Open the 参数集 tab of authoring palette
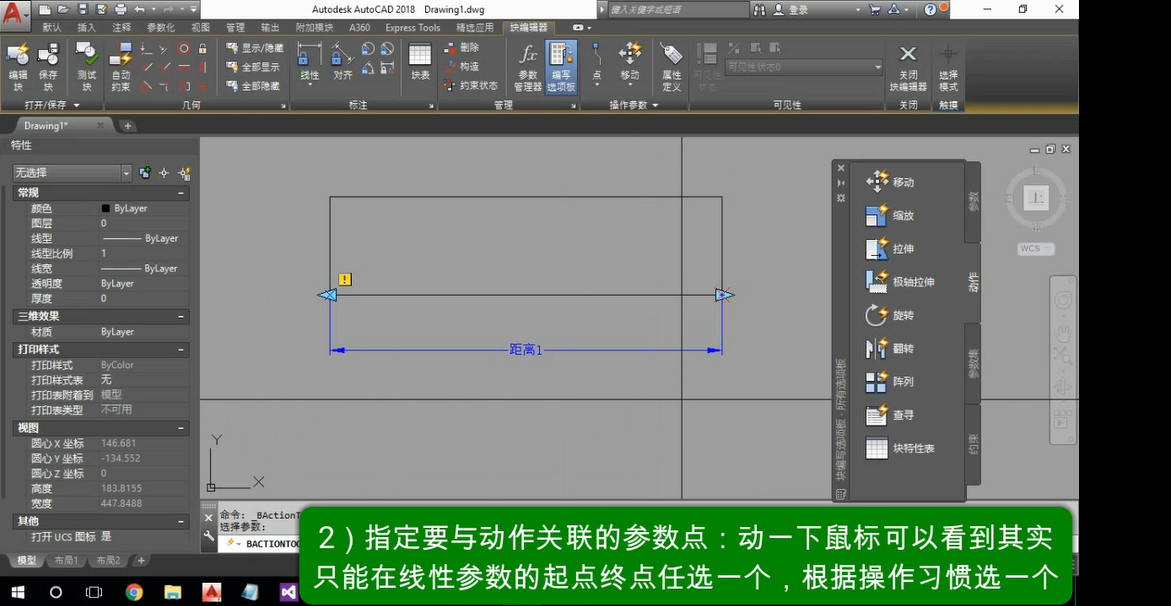This screenshot has height=606, width=1171. tap(973, 364)
